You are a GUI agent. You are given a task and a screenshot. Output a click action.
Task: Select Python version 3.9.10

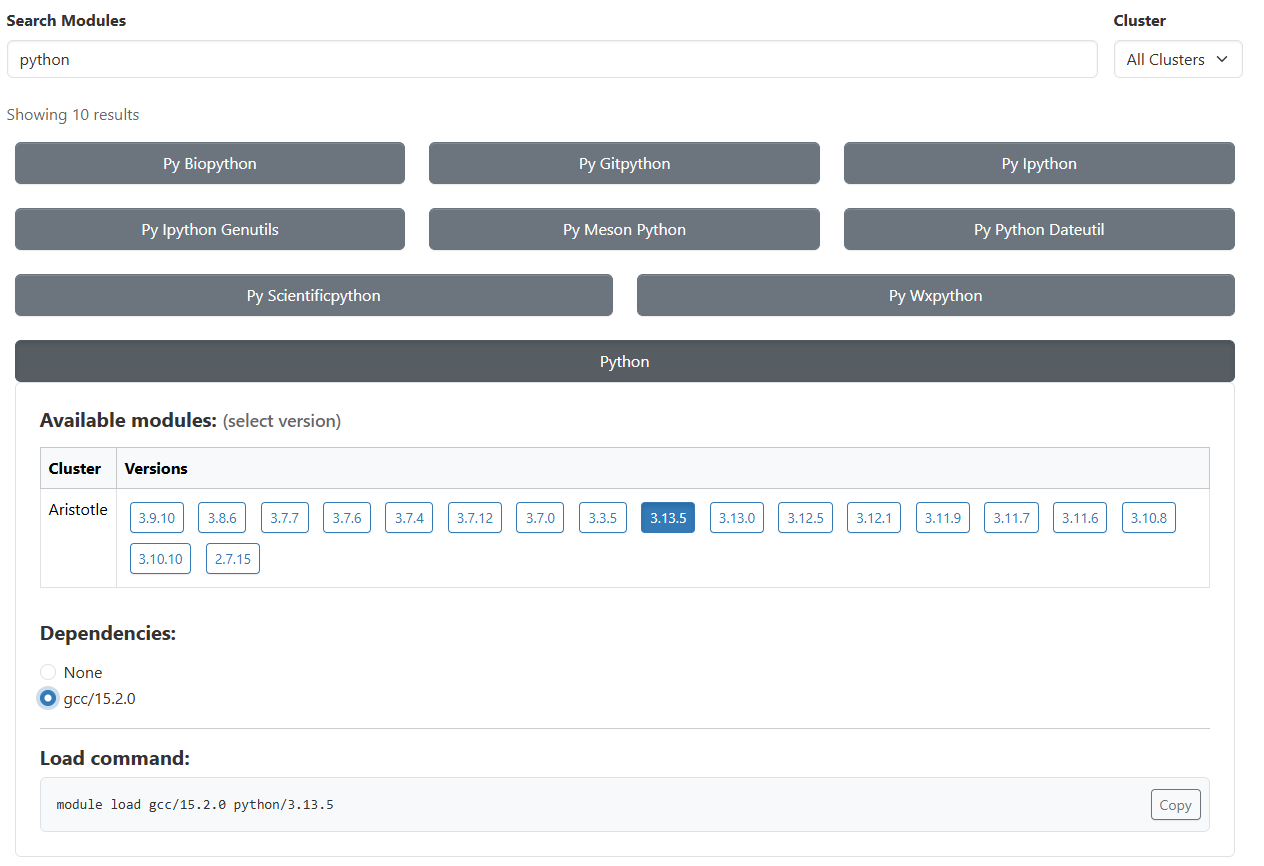(156, 517)
